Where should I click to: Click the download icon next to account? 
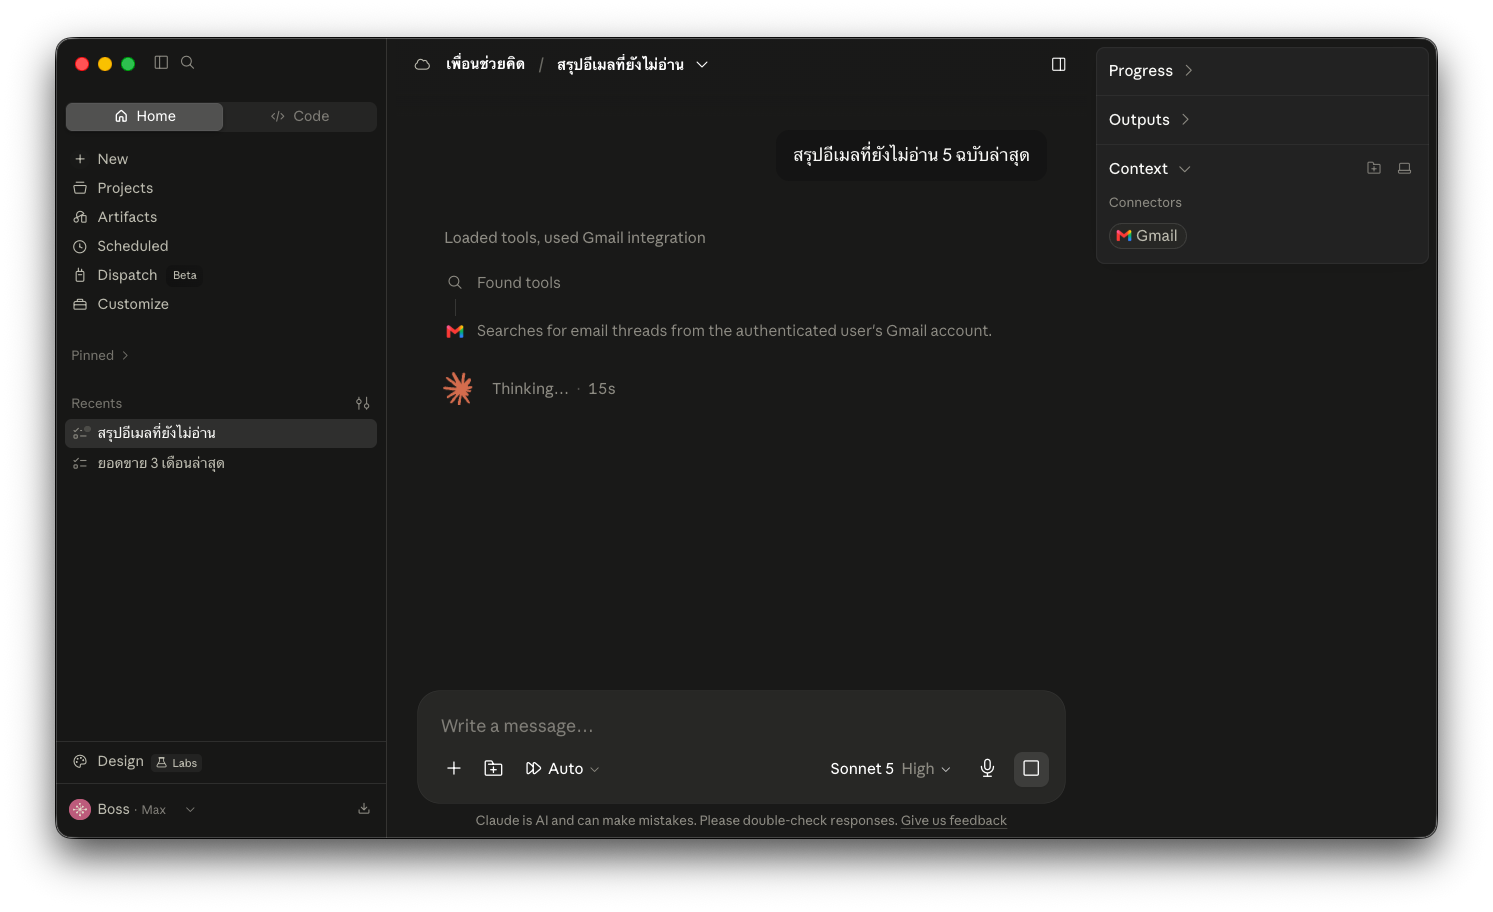364,809
